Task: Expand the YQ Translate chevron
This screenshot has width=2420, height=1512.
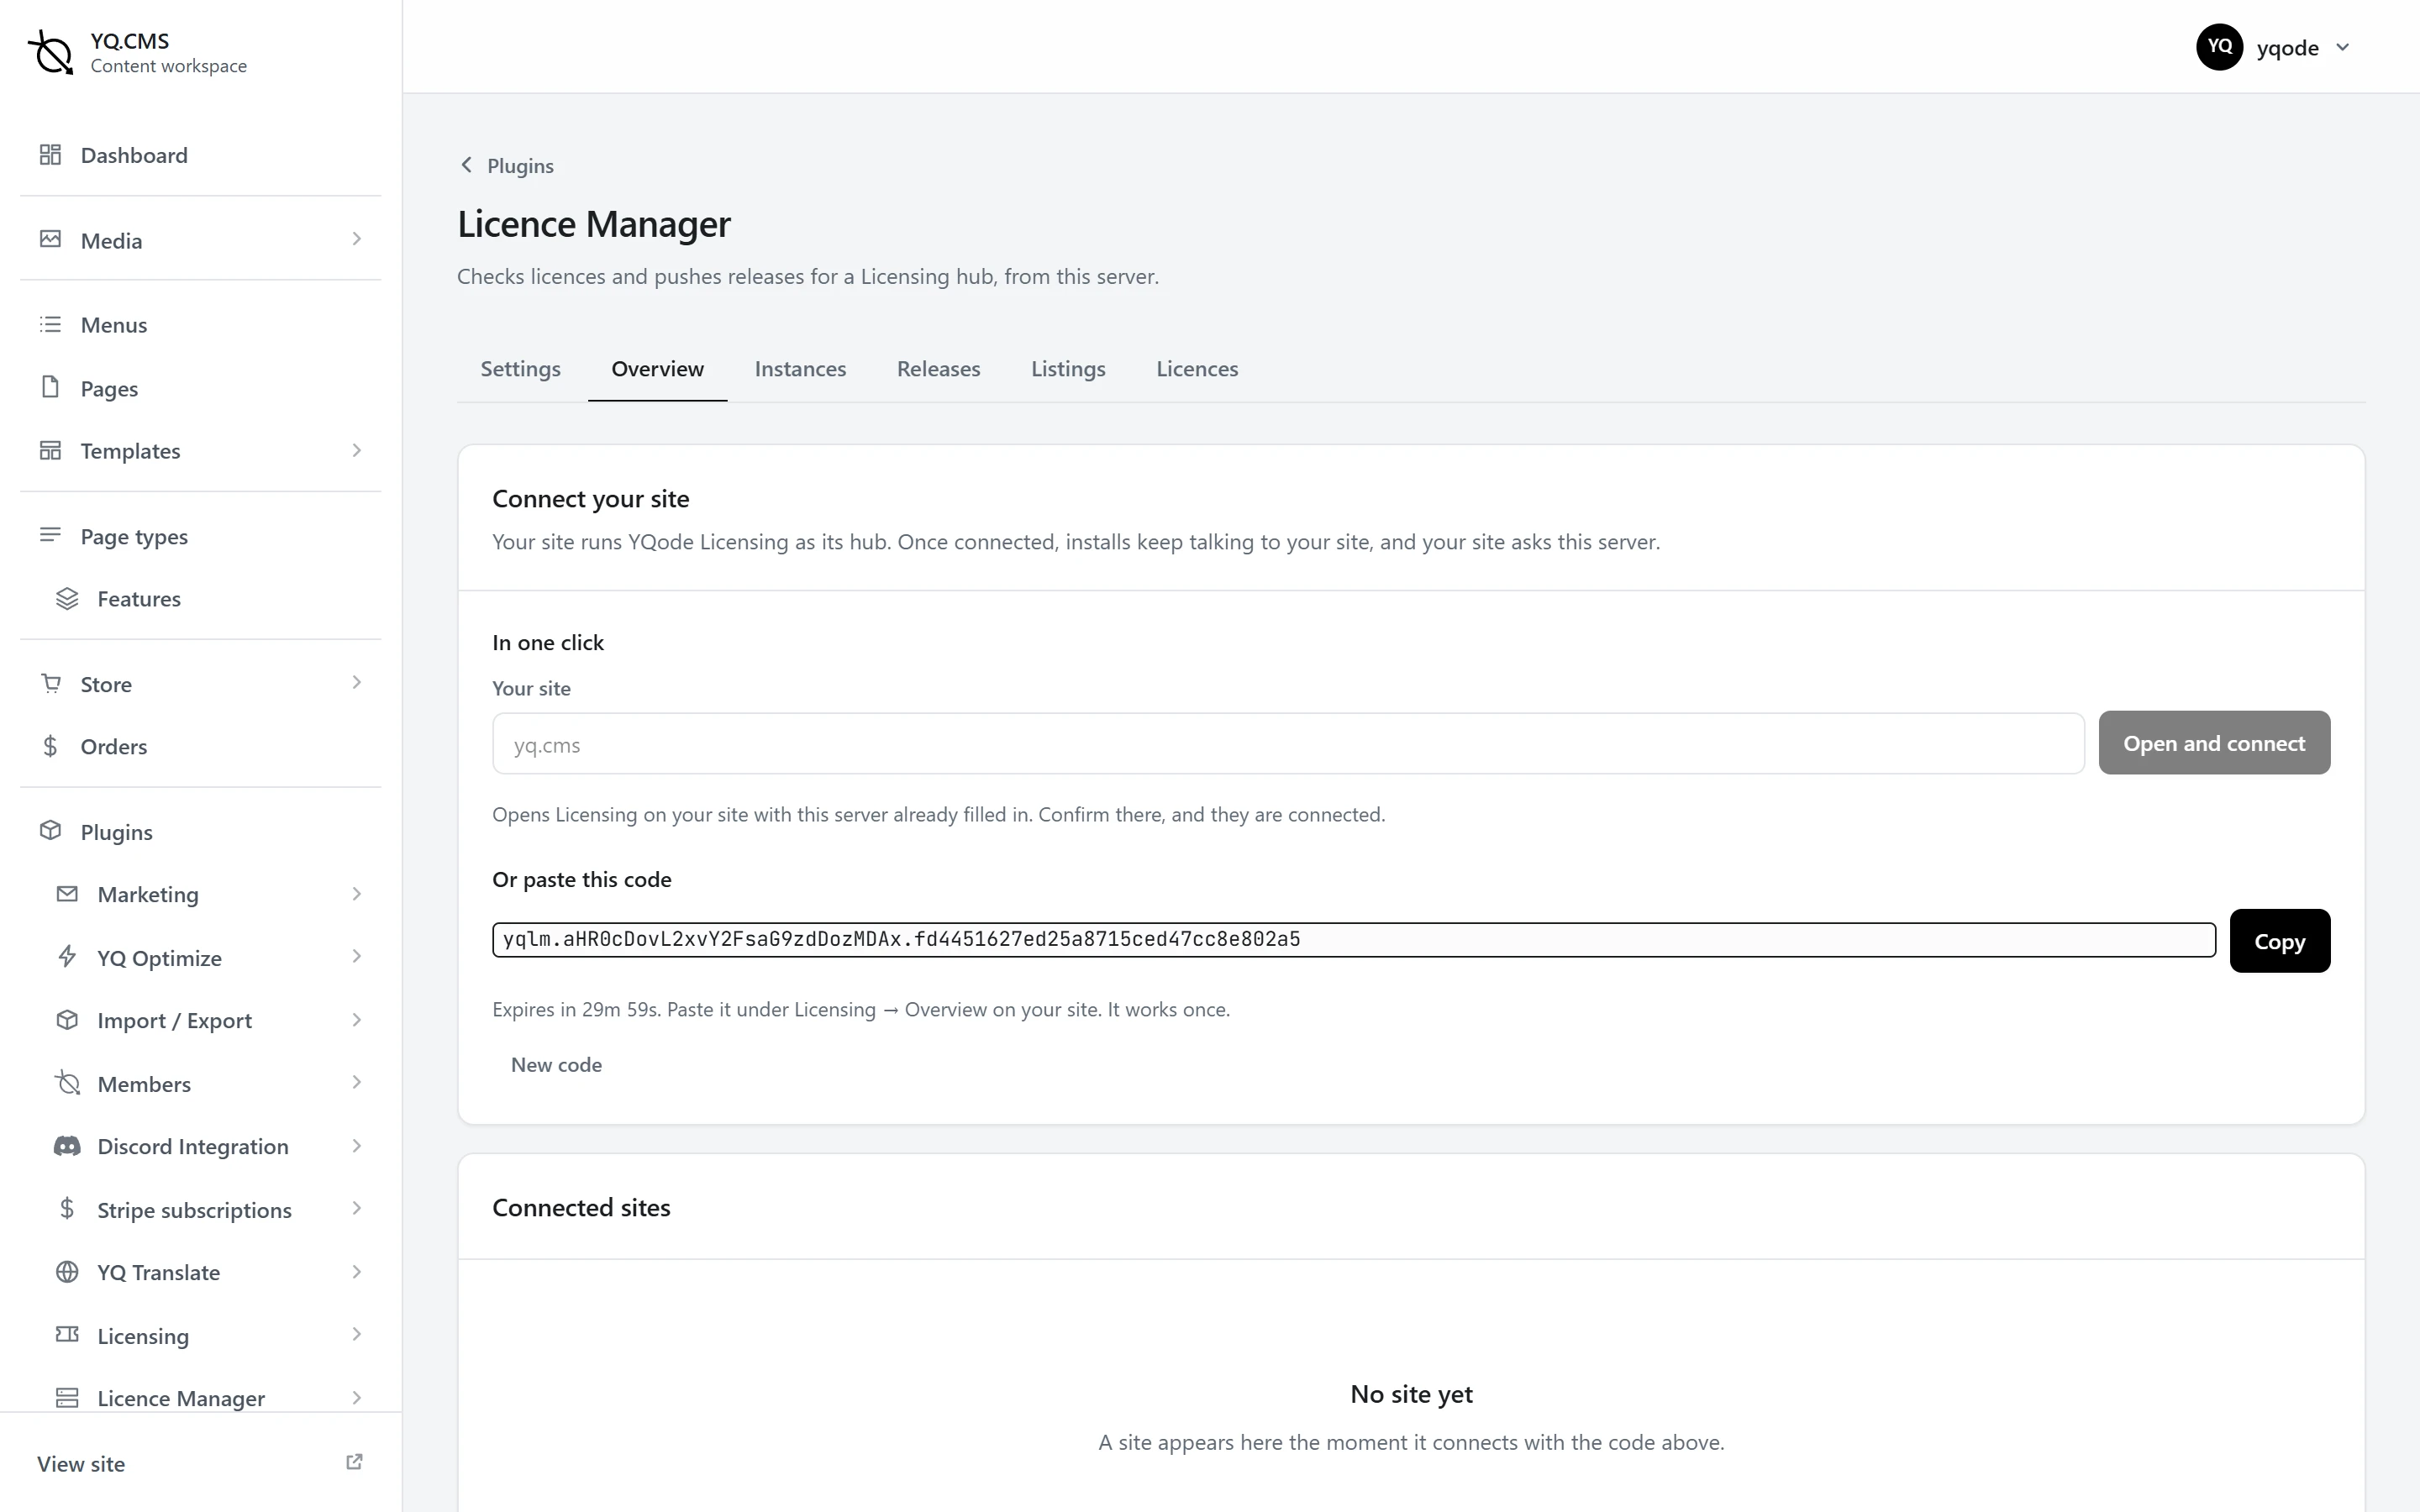Action: pyautogui.click(x=357, y=1272)
